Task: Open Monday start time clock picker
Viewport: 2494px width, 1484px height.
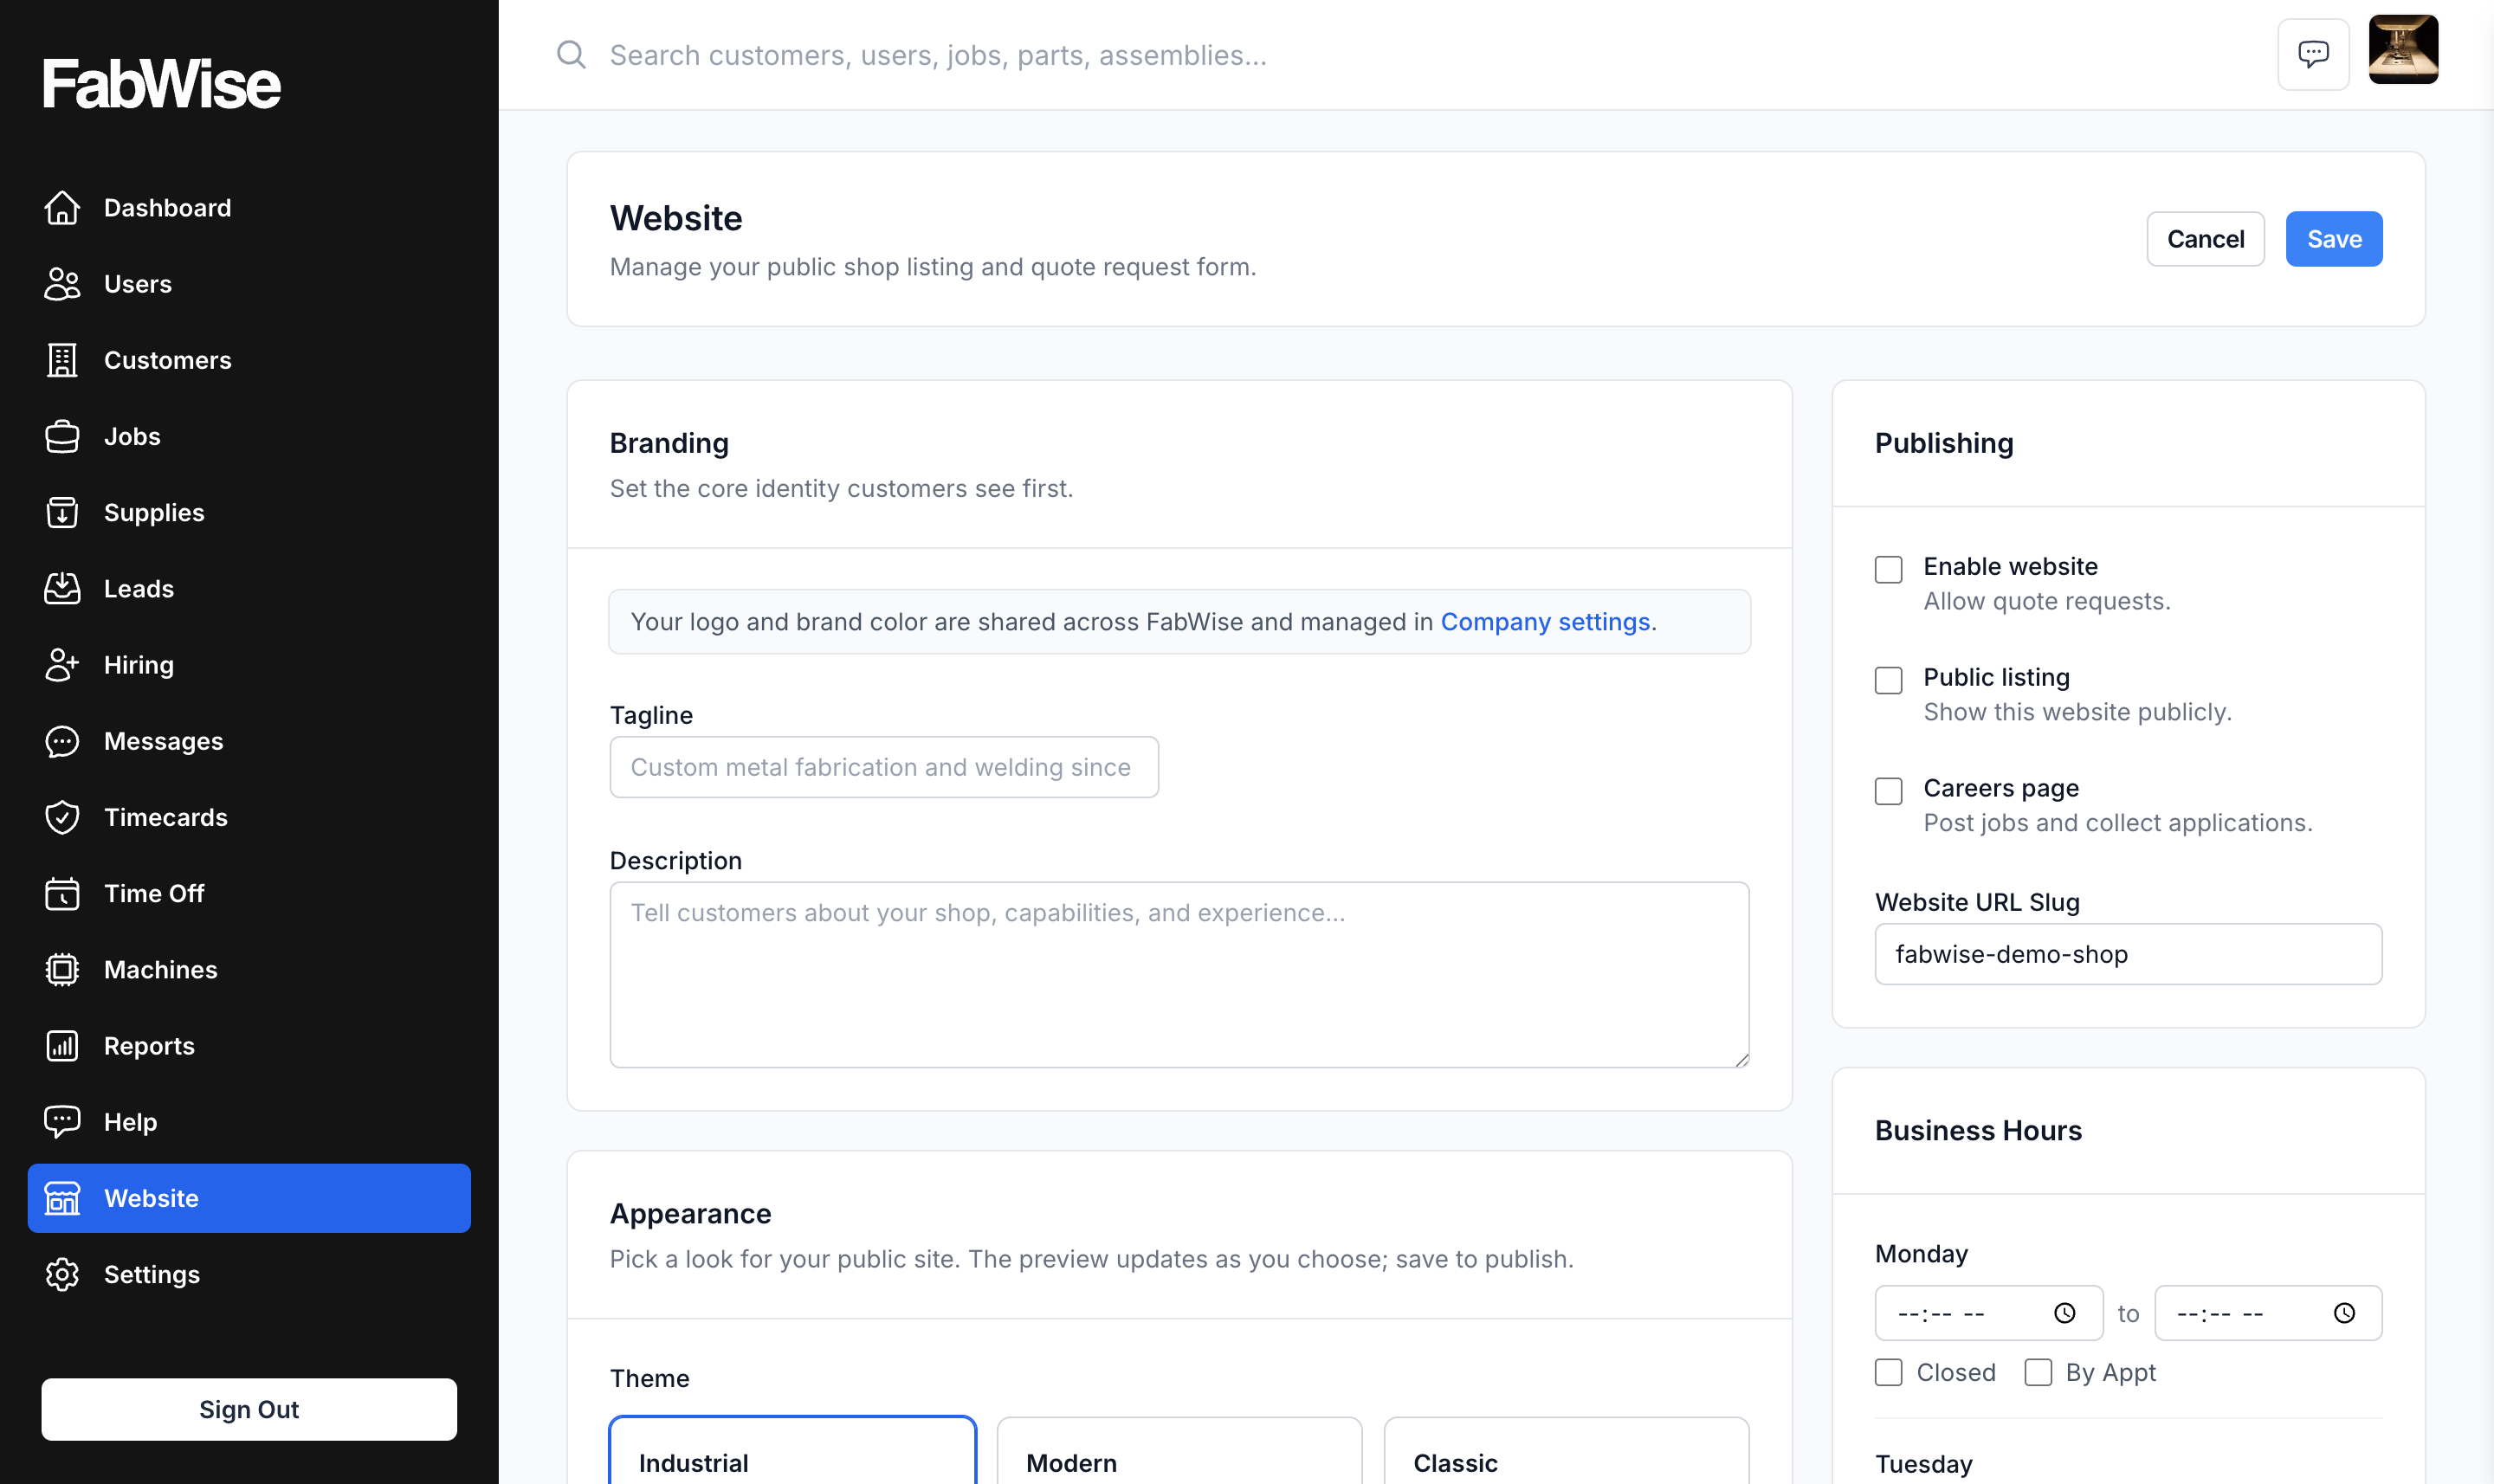Action: 2065,1313
